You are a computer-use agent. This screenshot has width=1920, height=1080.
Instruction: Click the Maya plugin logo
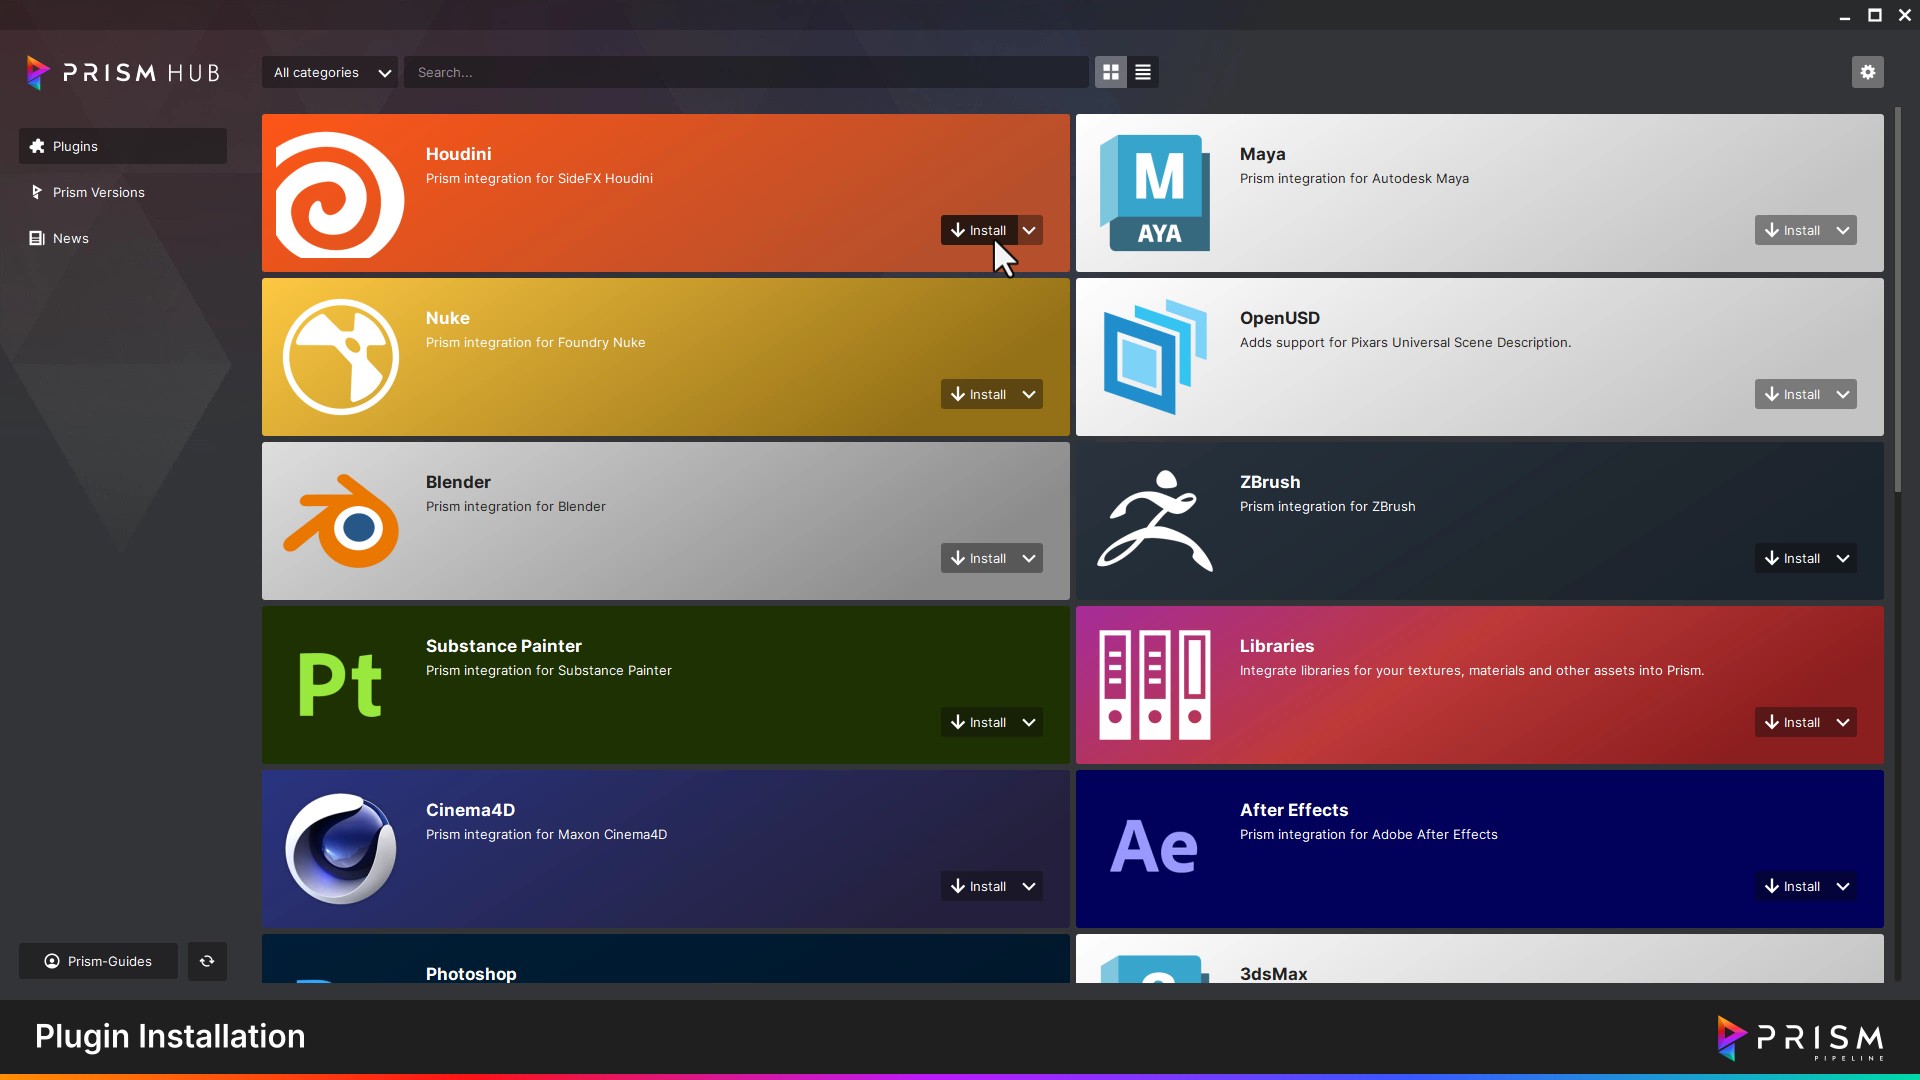(1155, 193)
